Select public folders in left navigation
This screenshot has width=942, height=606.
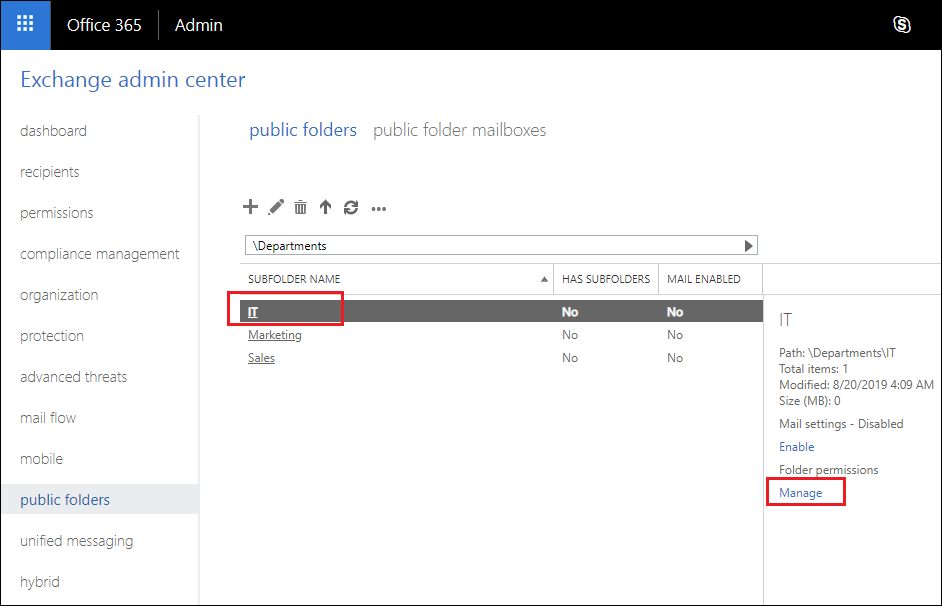[x=65, y=500]
